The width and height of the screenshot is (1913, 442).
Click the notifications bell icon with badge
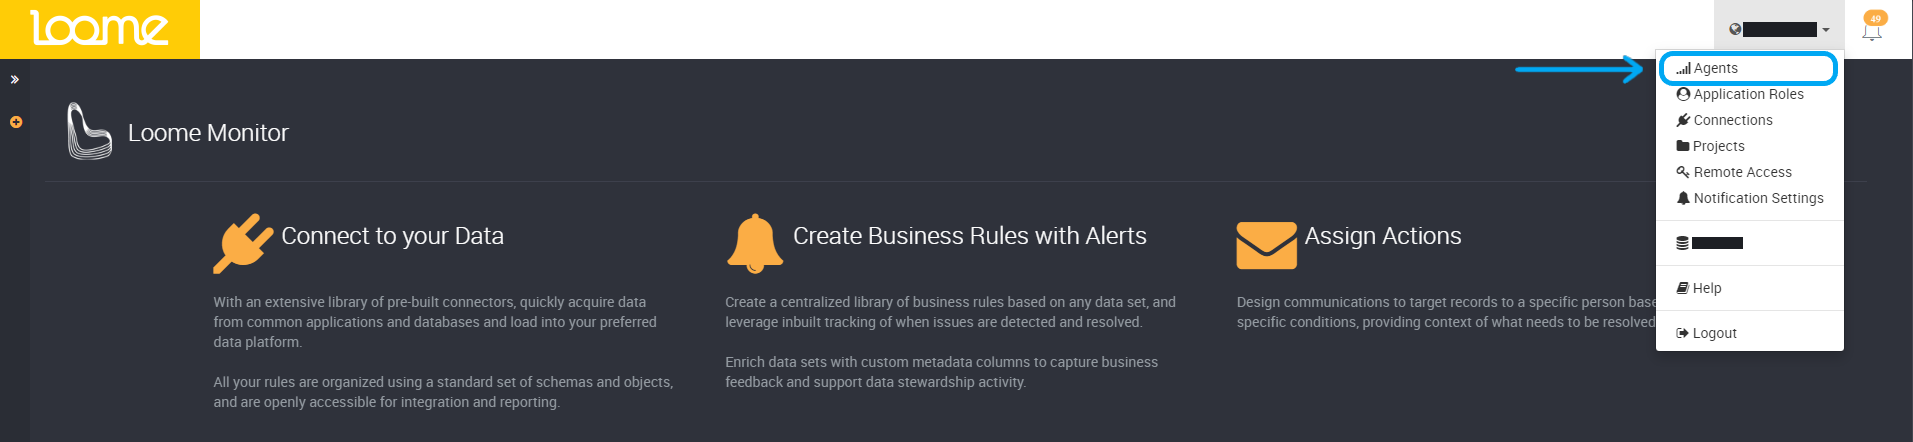(1873, 26)
